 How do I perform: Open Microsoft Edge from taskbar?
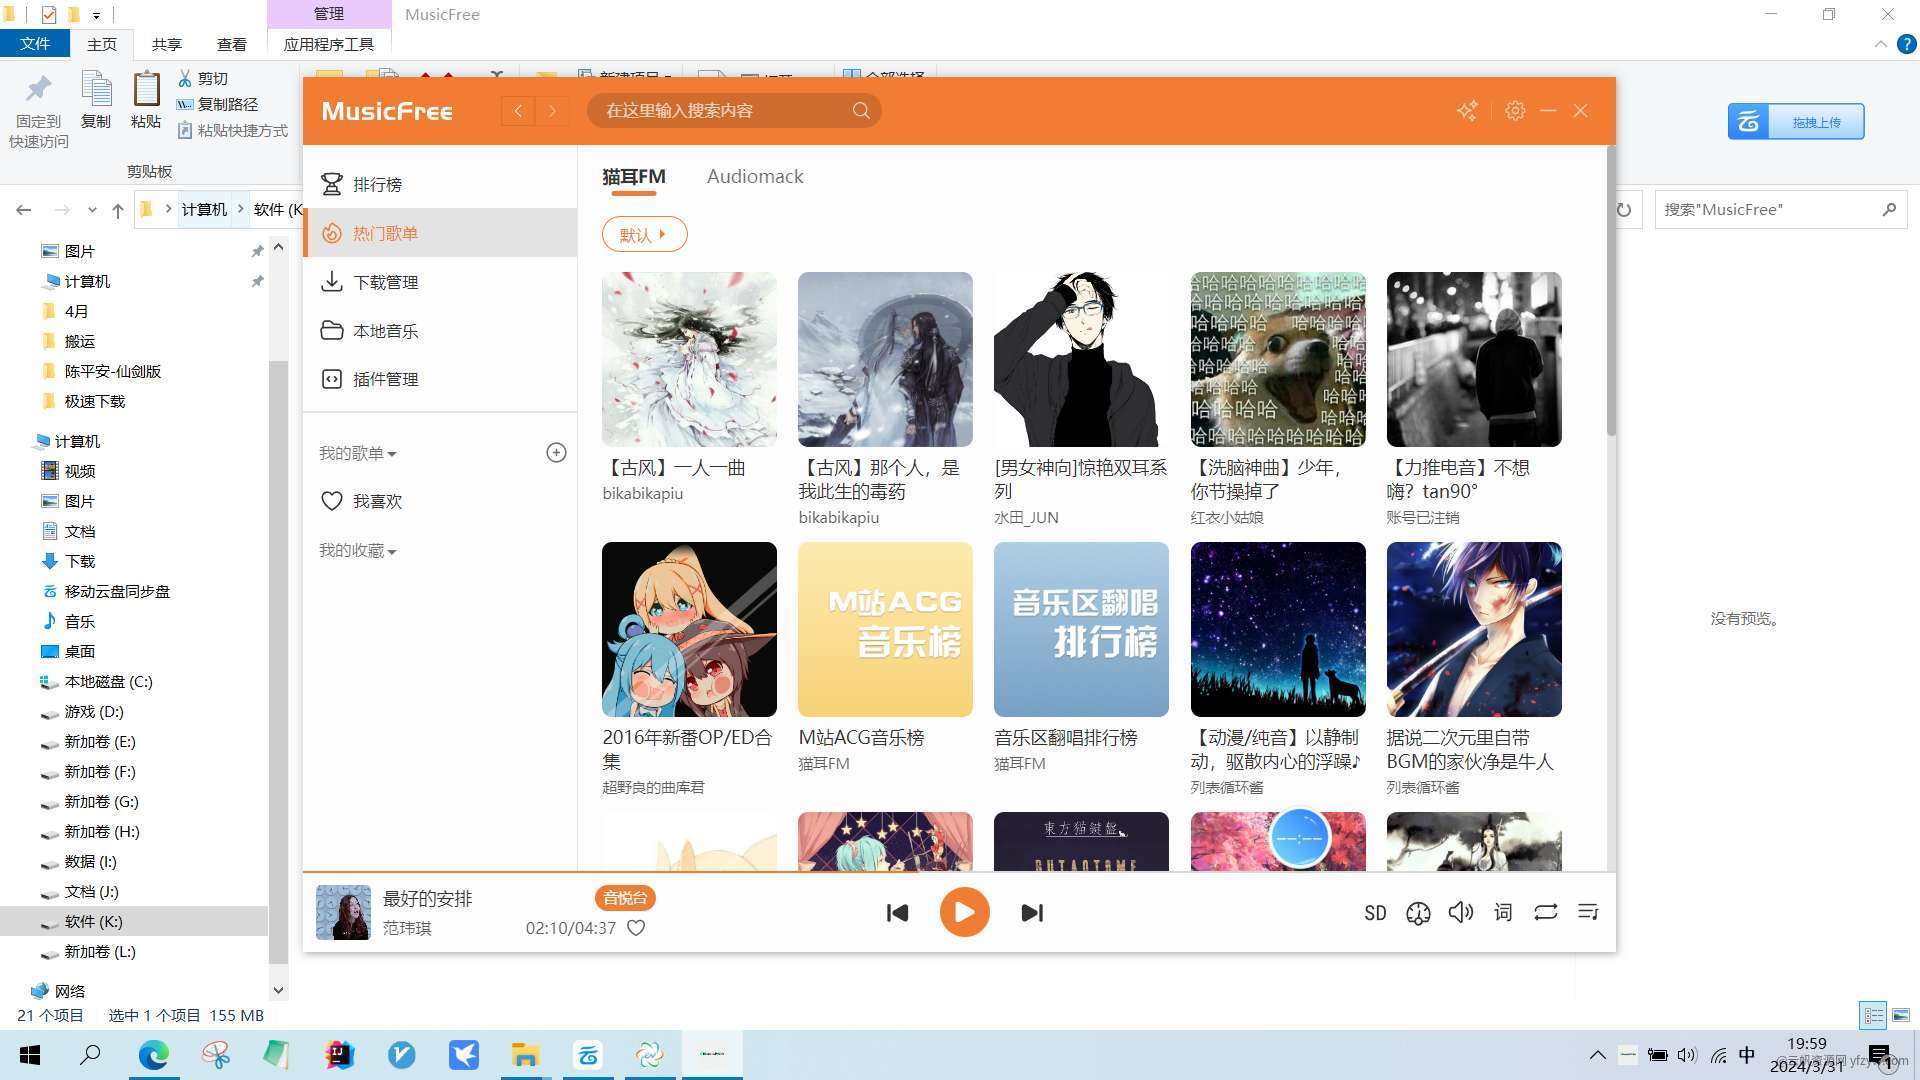point(153,1054)
